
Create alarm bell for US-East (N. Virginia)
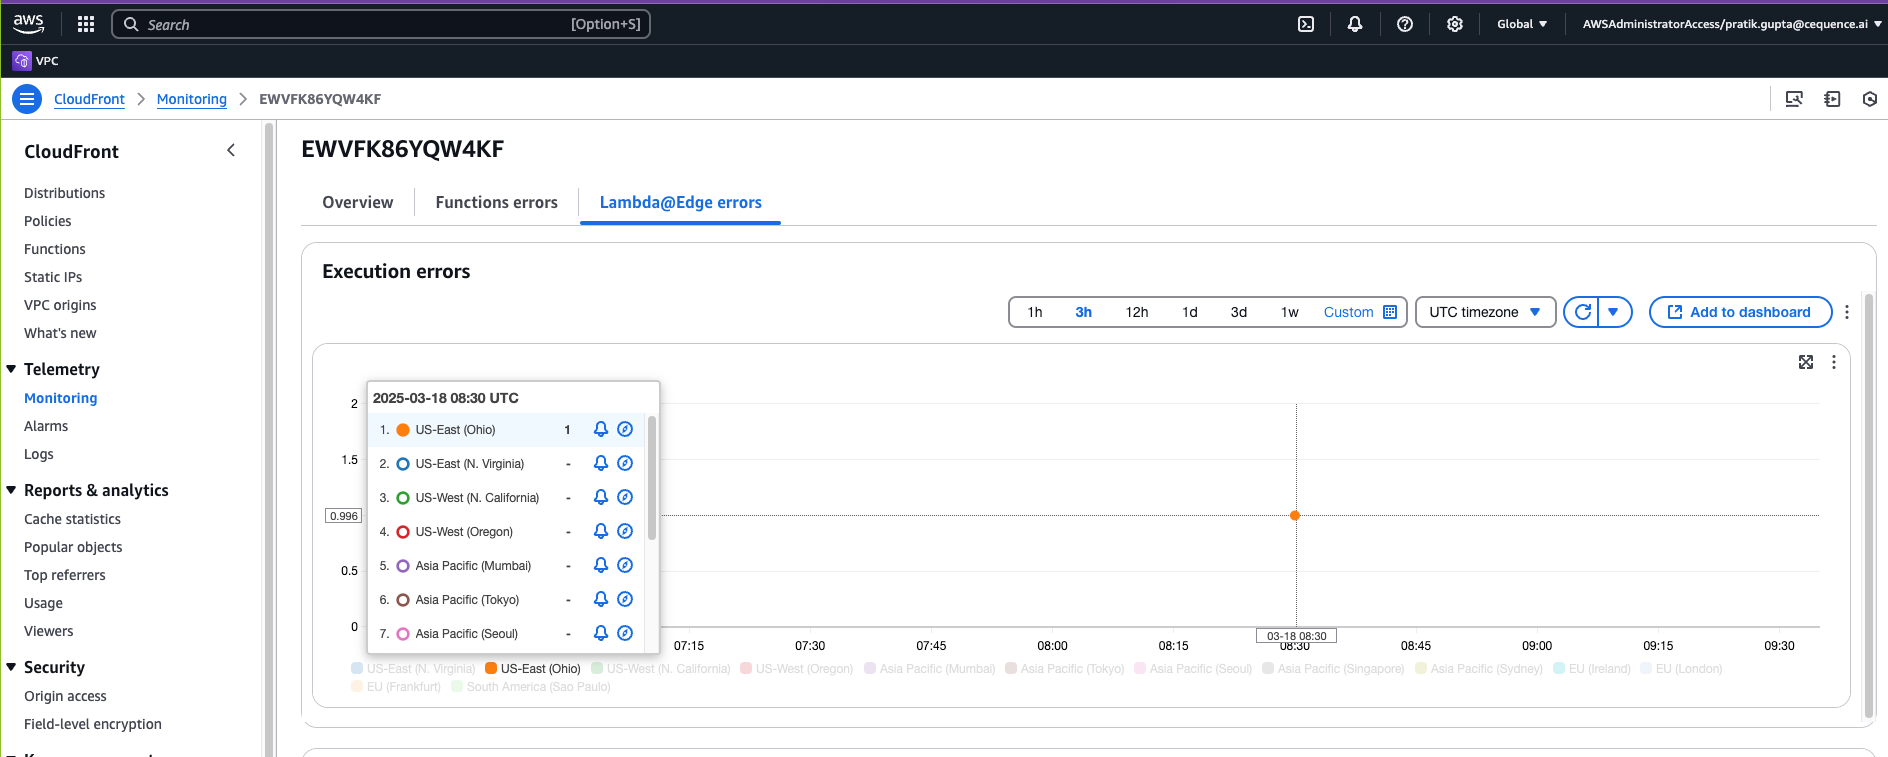coord(601,463)
